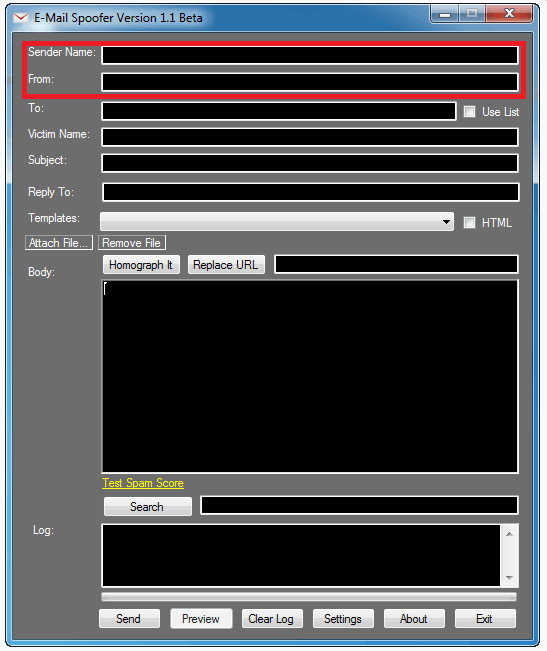547x651 pixels.
Task: Click the Log scrollbar down arrow
Action: 510,578
